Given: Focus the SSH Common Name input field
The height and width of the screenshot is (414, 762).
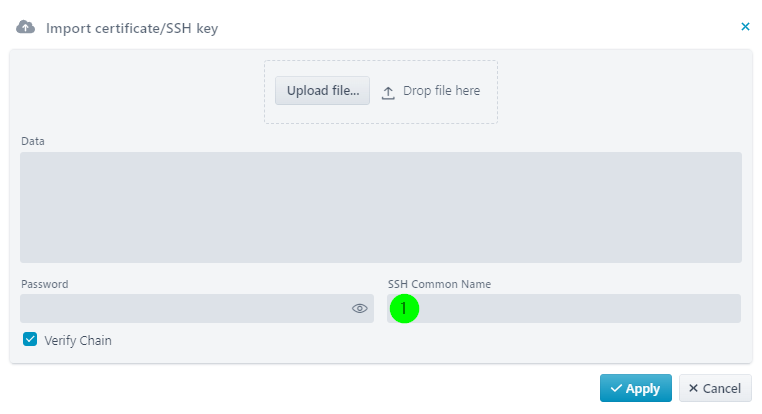Looking at the screenshot, I should pos(564,309).
